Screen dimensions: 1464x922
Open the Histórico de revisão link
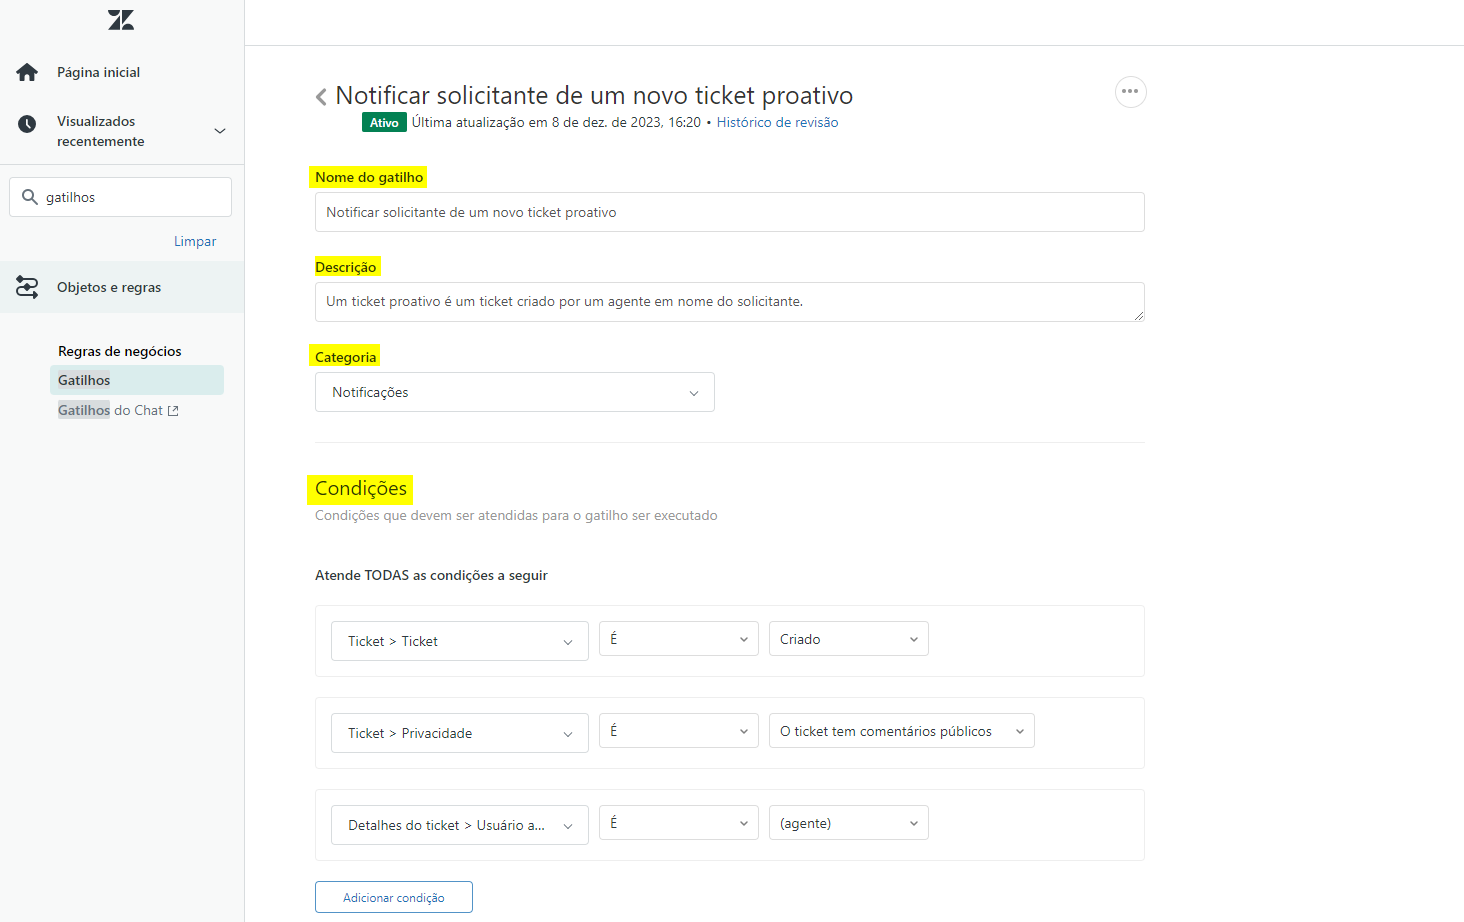(x=777, y=122)
